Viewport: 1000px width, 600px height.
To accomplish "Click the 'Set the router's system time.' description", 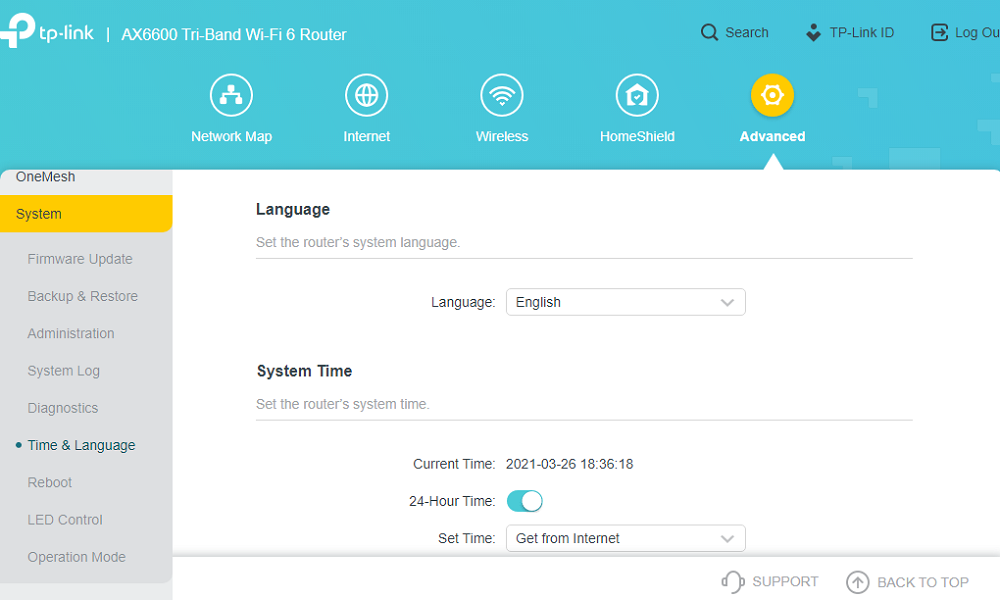I will [342, 404].
